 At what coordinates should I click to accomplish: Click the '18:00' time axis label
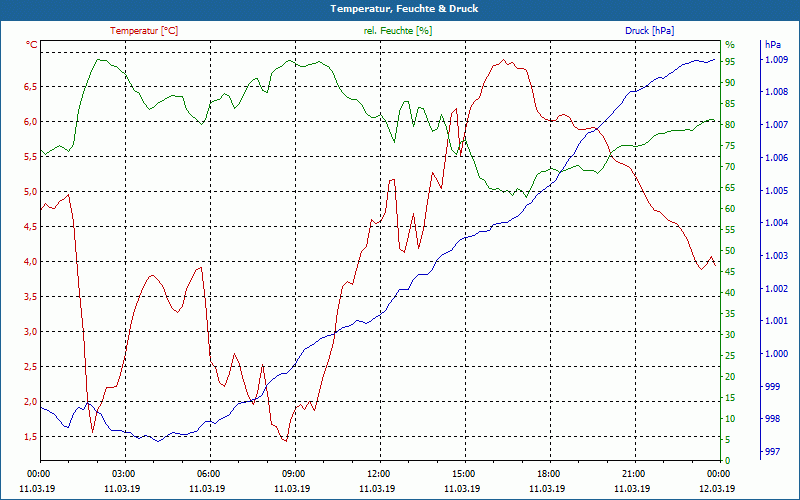[548, 473]
